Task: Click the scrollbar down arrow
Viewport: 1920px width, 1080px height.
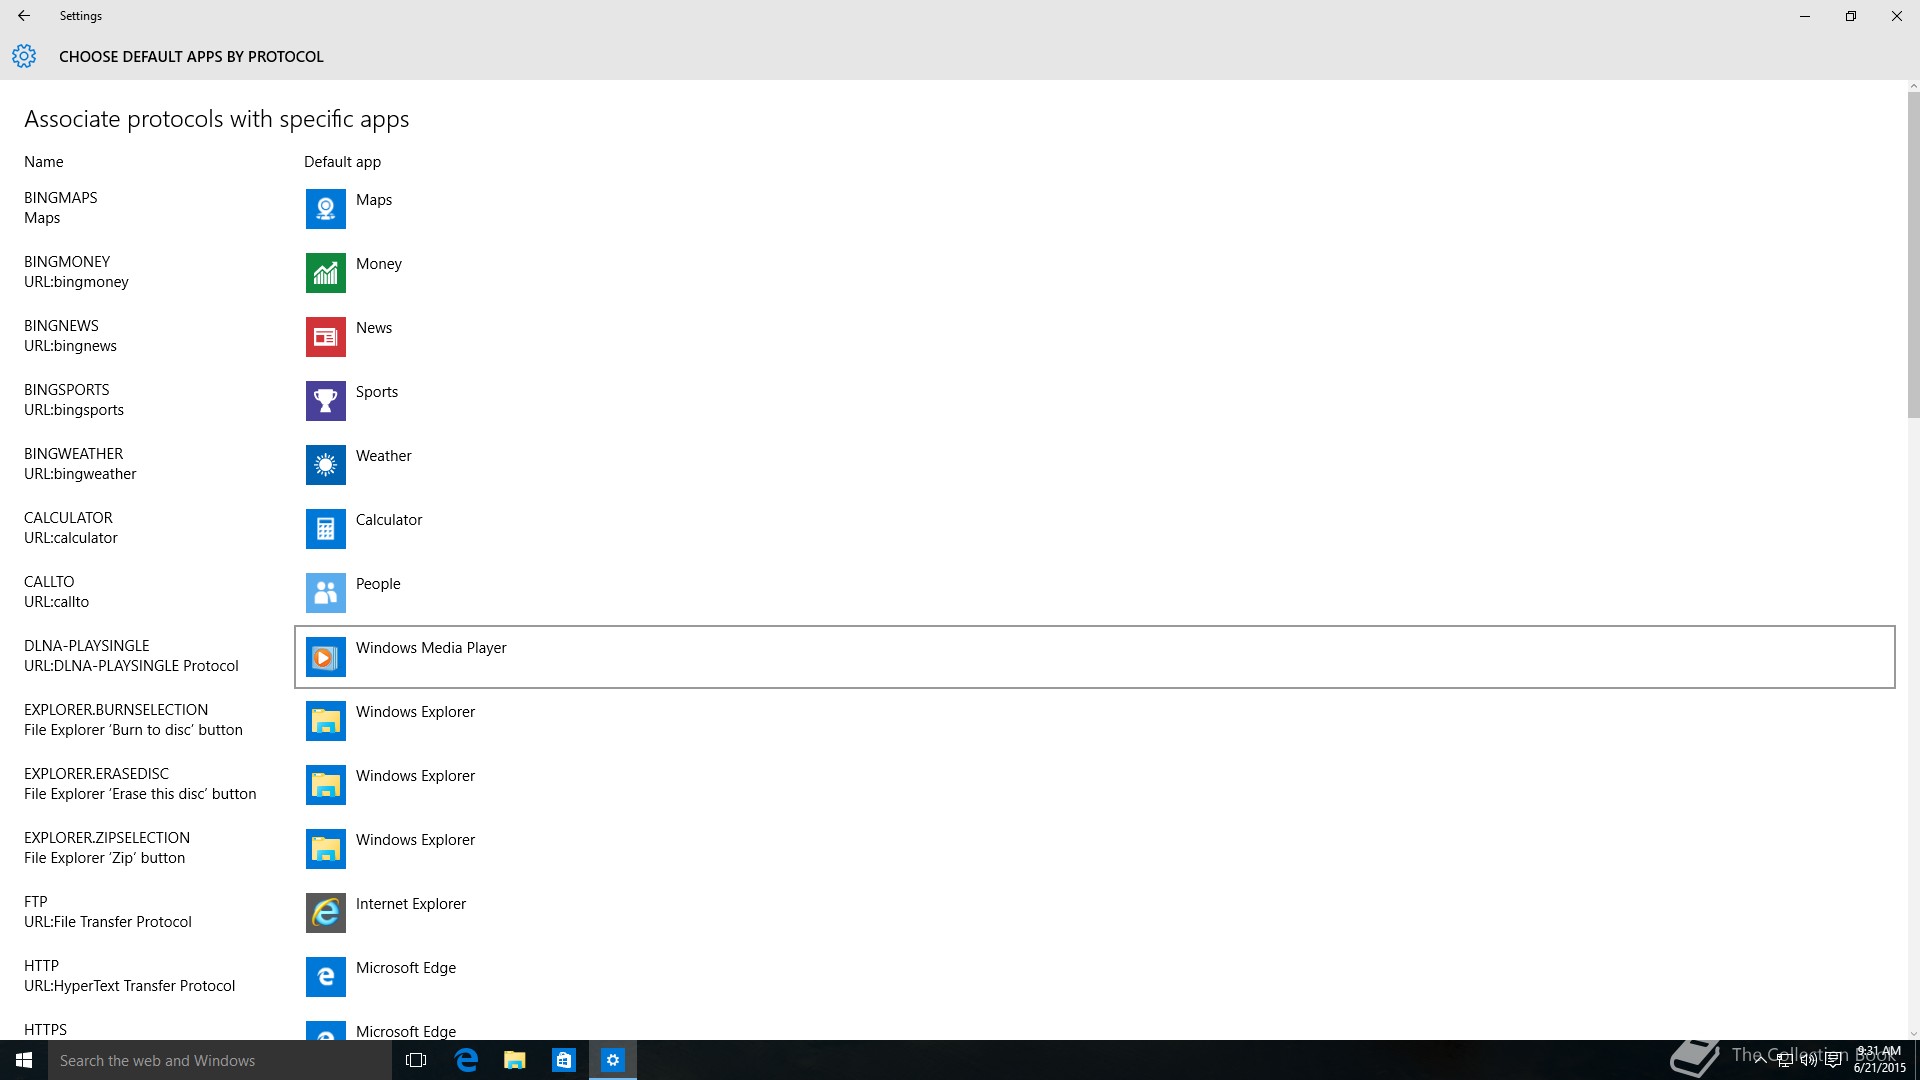Action: point(1913,1034)
